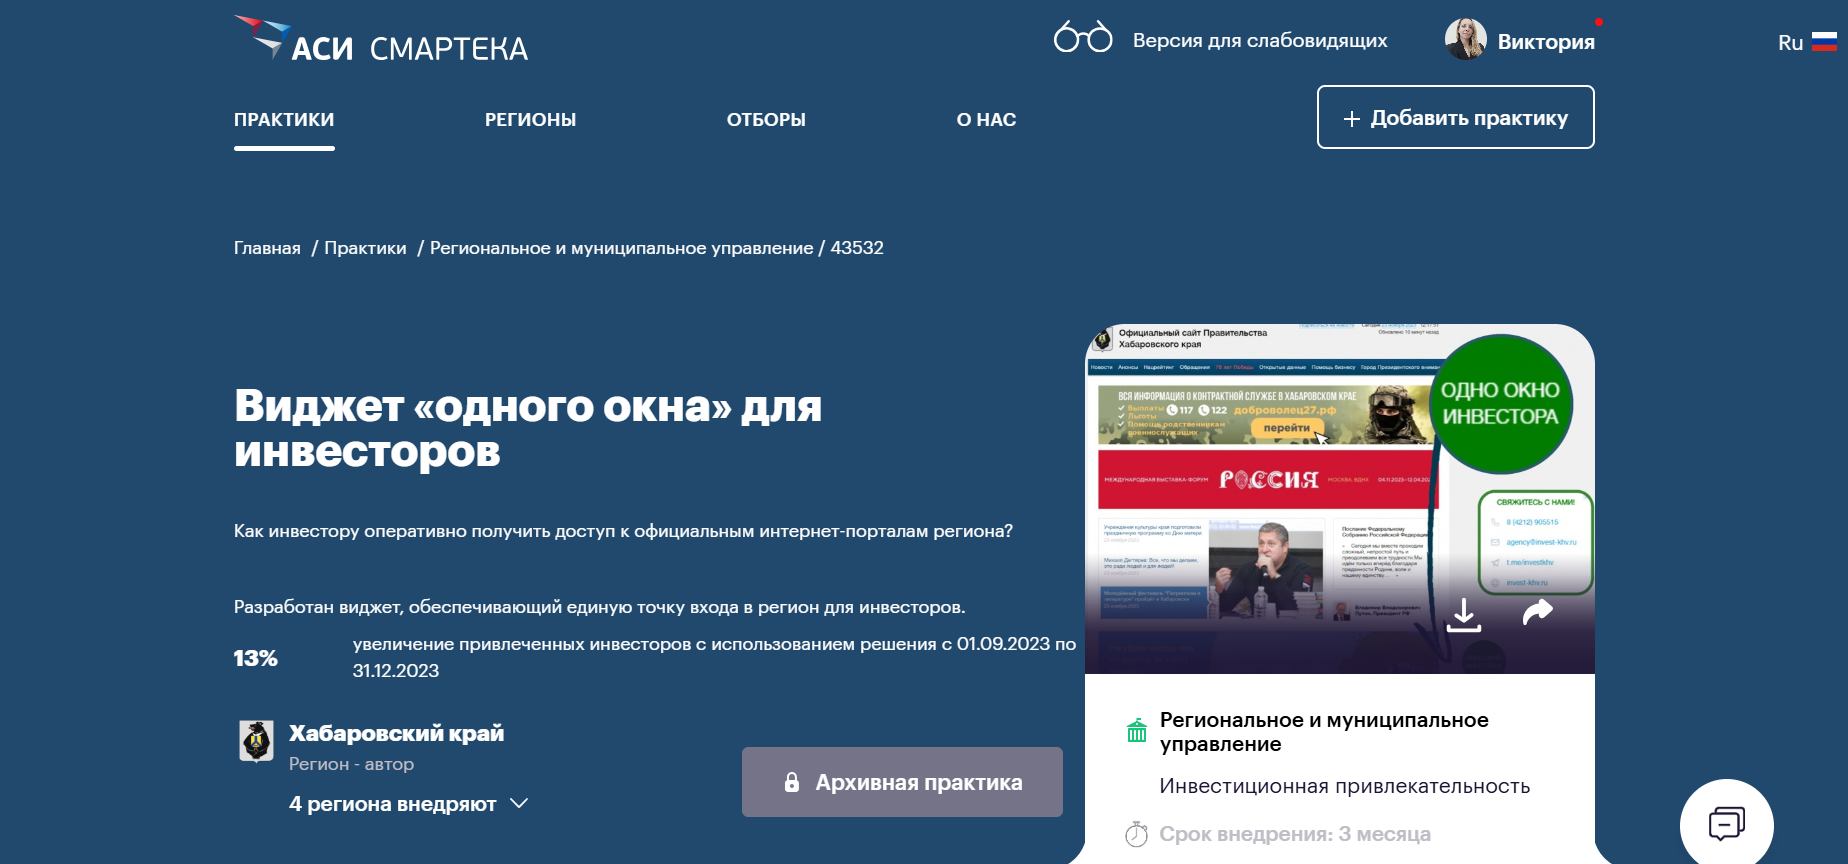Click the Архивная практика button
The width and height of the screenshot is (1848, 864).
pos(902,782)
